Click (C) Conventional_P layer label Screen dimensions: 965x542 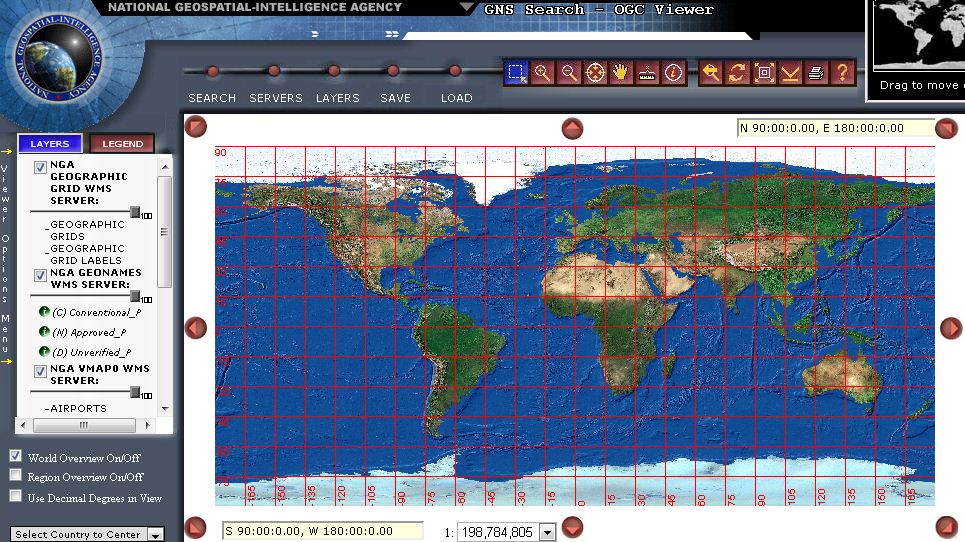[x=97, y=313]
